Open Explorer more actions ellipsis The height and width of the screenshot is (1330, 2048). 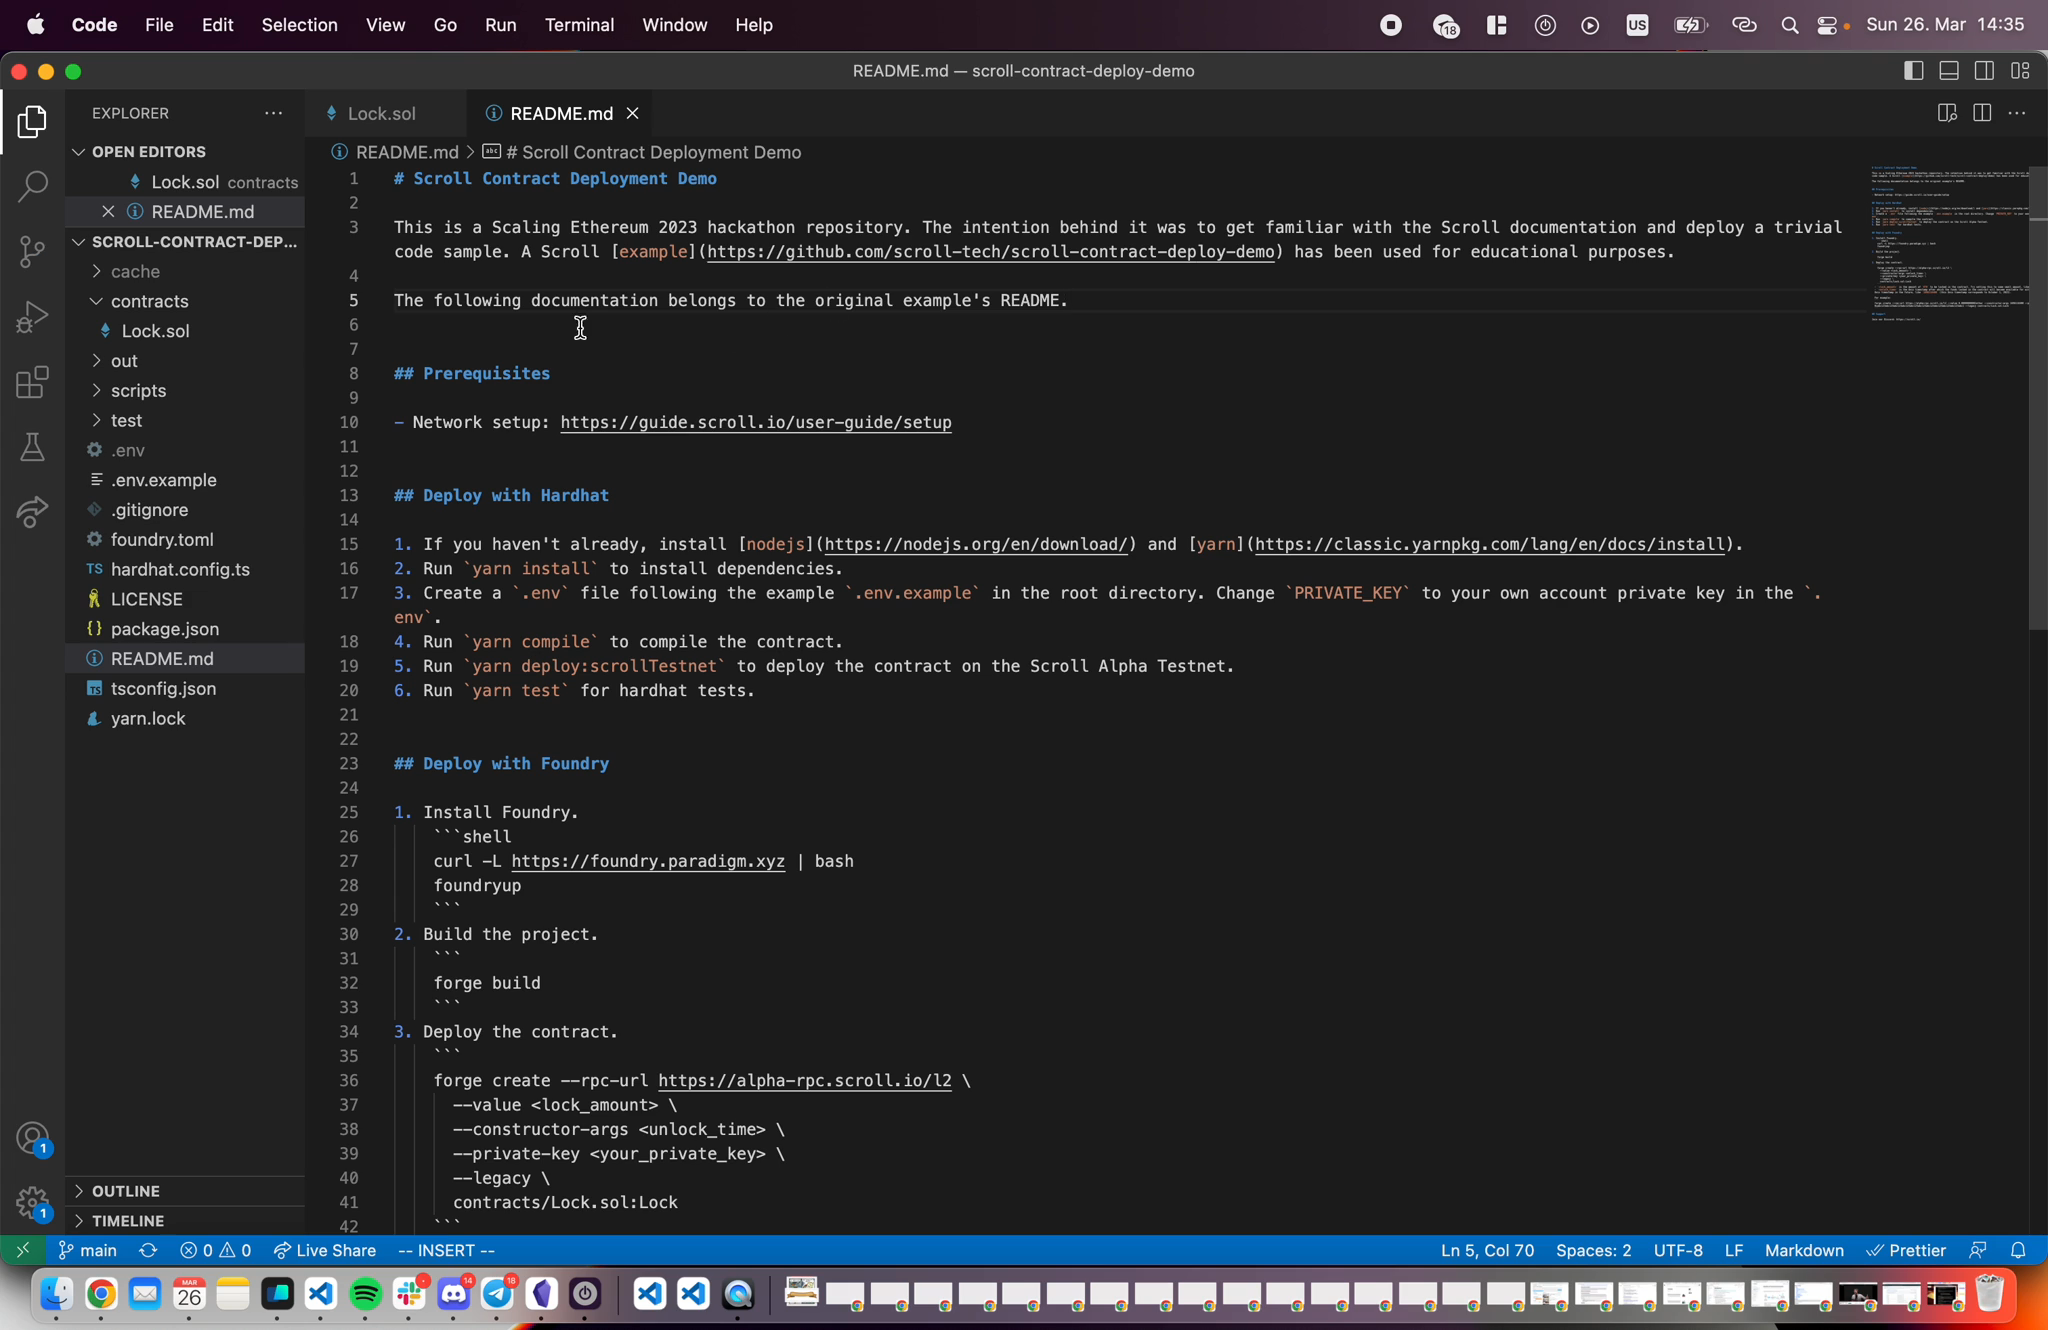coord(273,113)
